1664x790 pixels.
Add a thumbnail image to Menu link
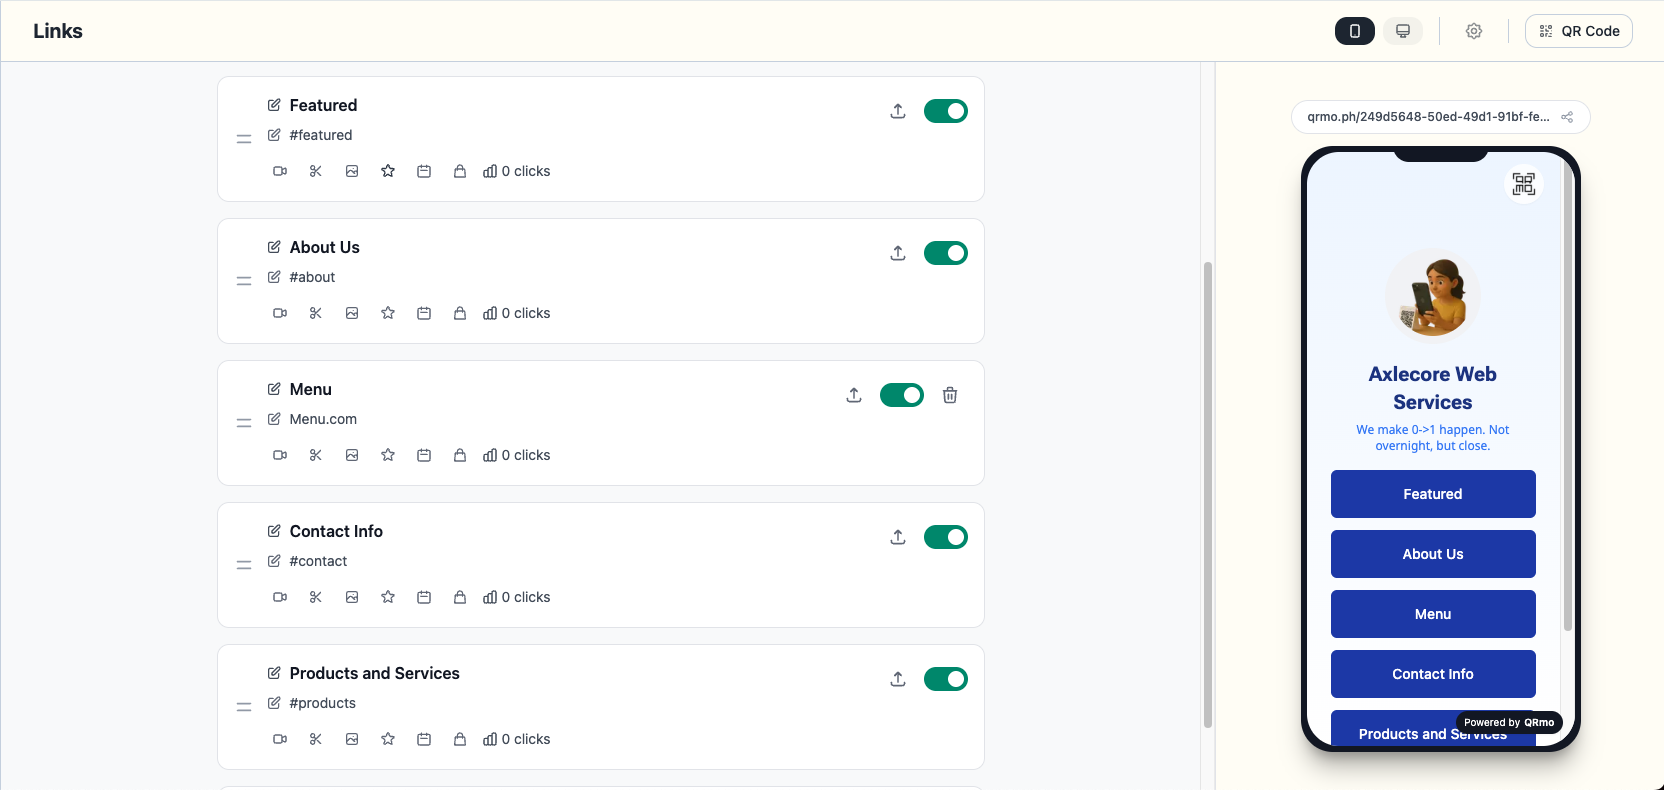[x=352, y=455]
